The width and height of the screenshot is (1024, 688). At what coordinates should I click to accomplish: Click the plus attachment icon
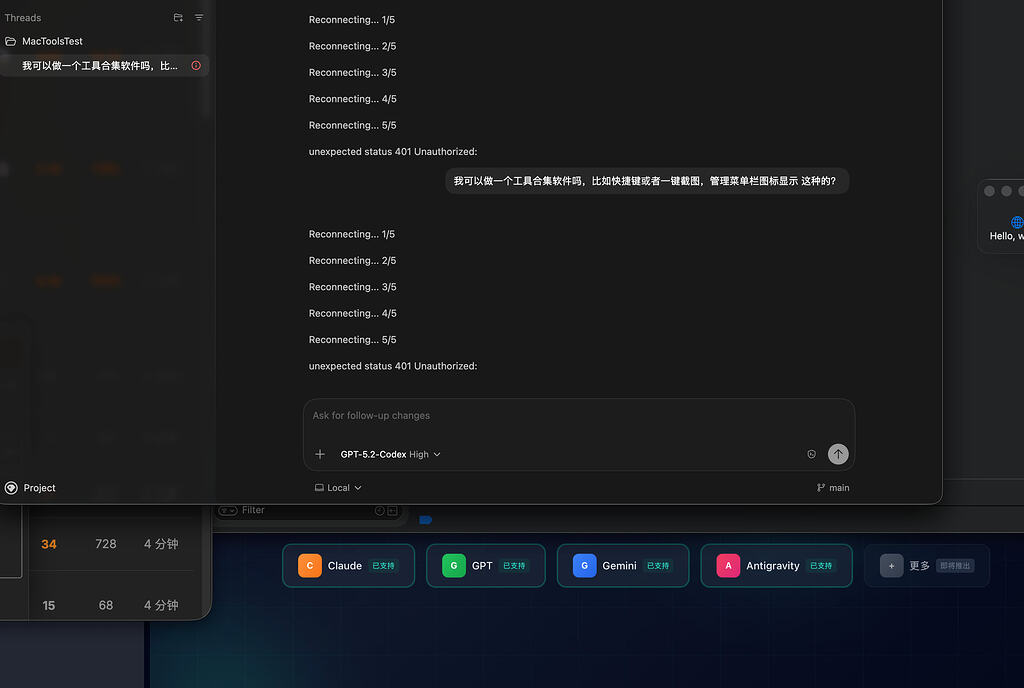(320, 454)
